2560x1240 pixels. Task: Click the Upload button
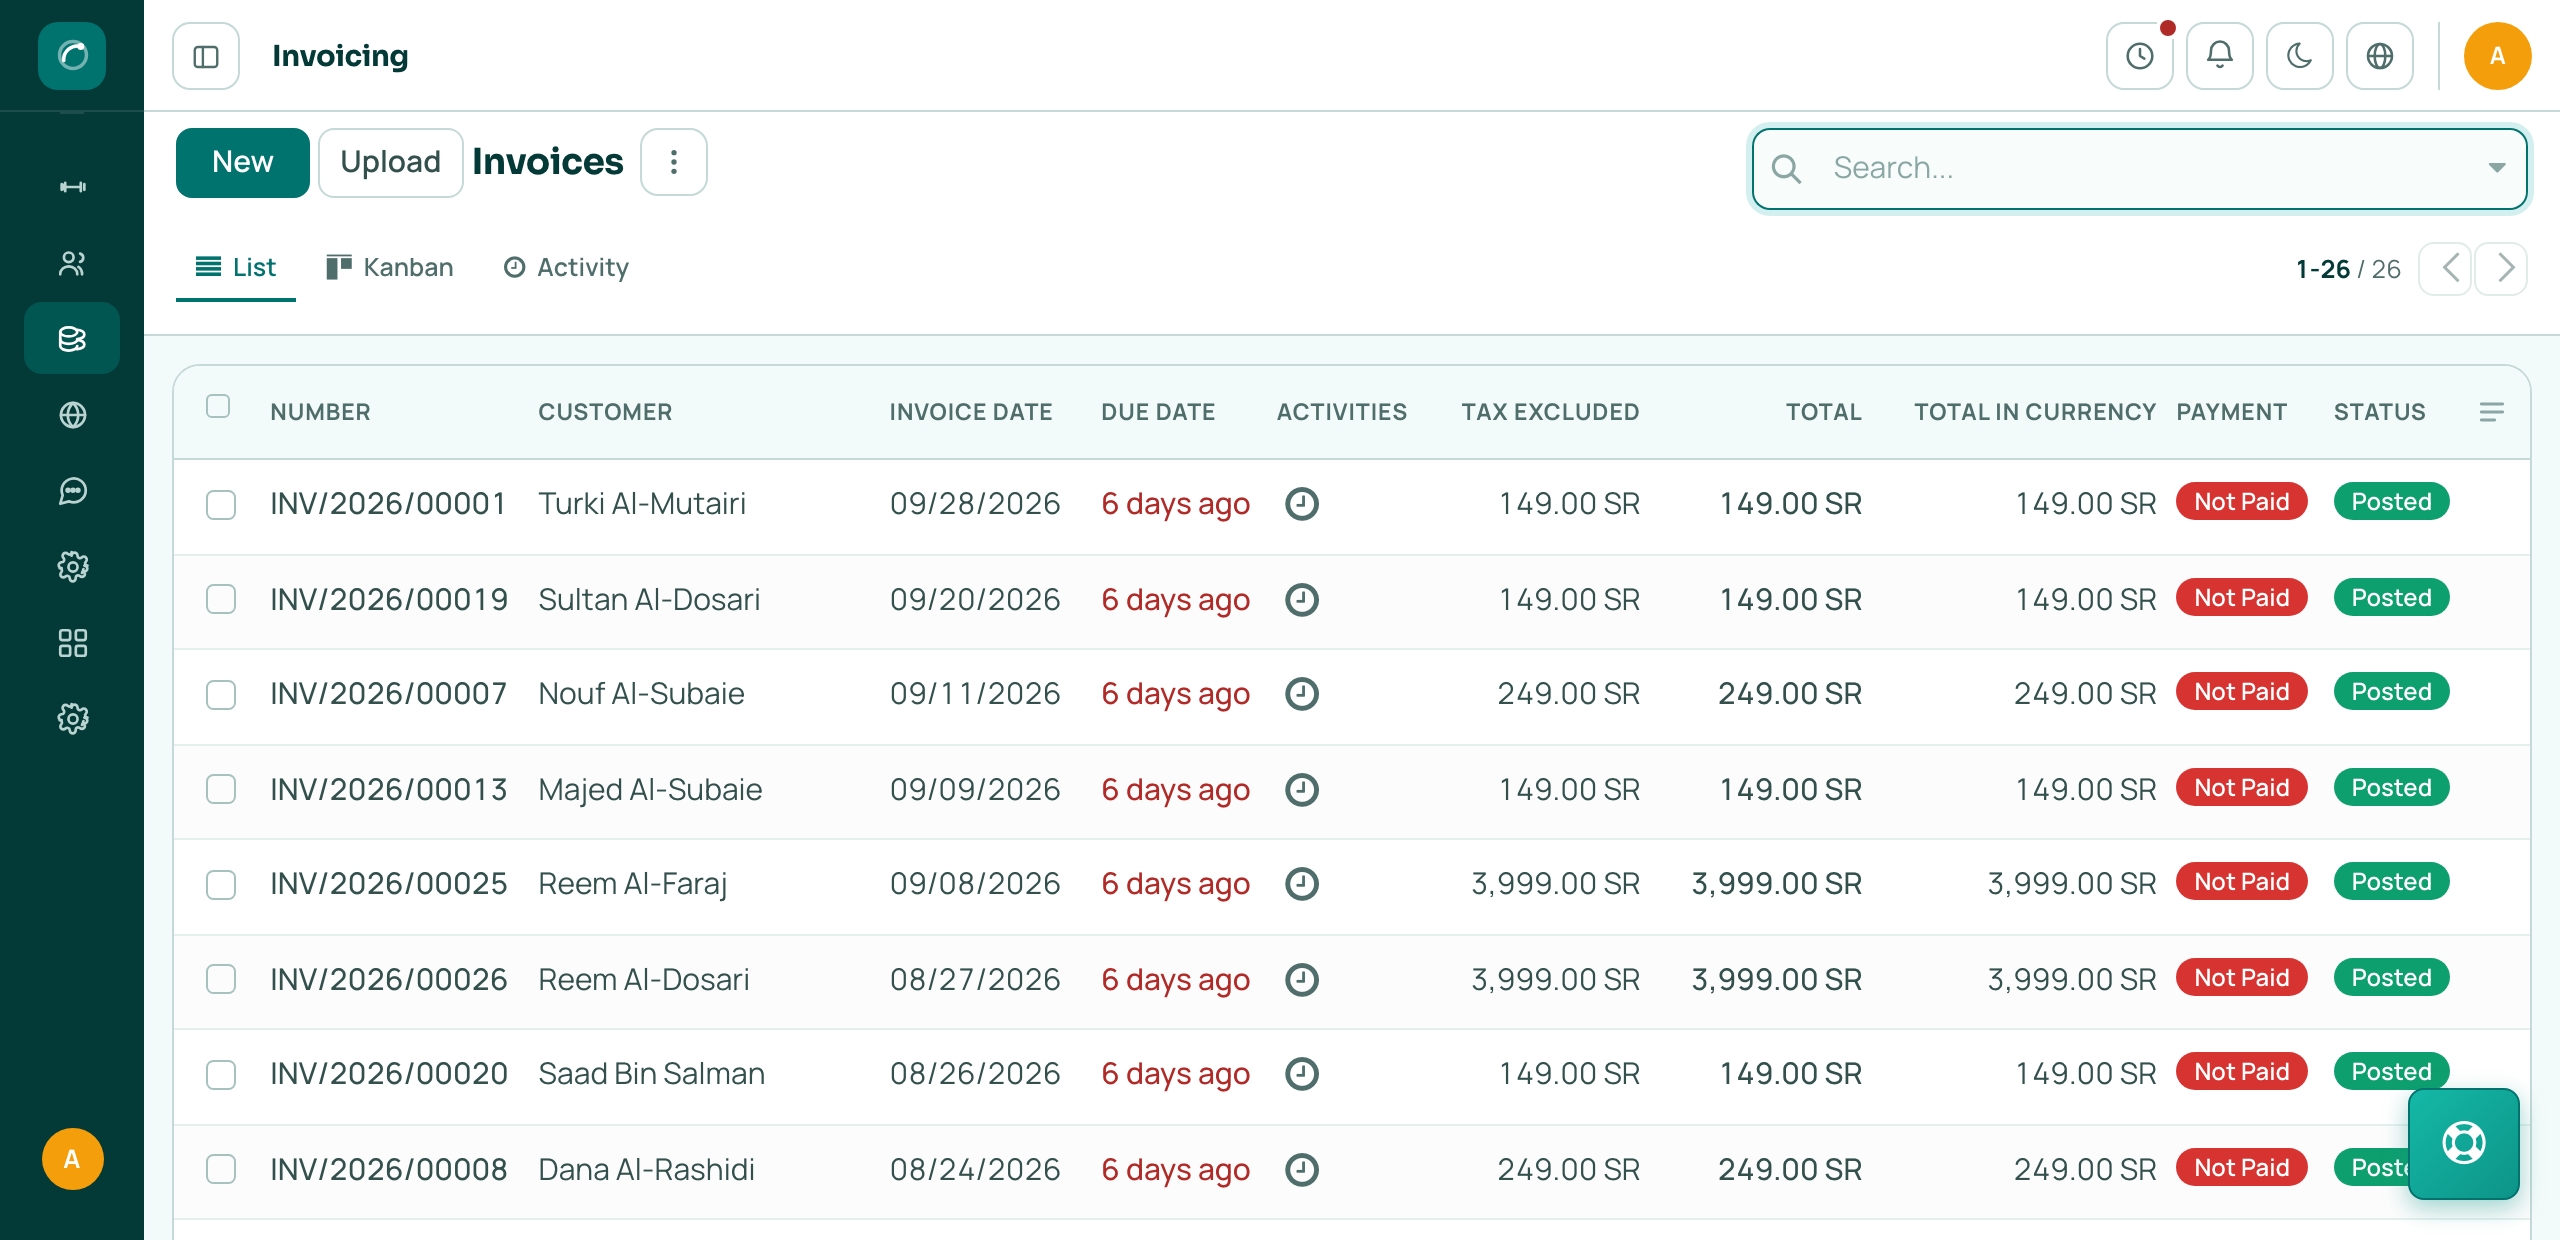[390, 162]
